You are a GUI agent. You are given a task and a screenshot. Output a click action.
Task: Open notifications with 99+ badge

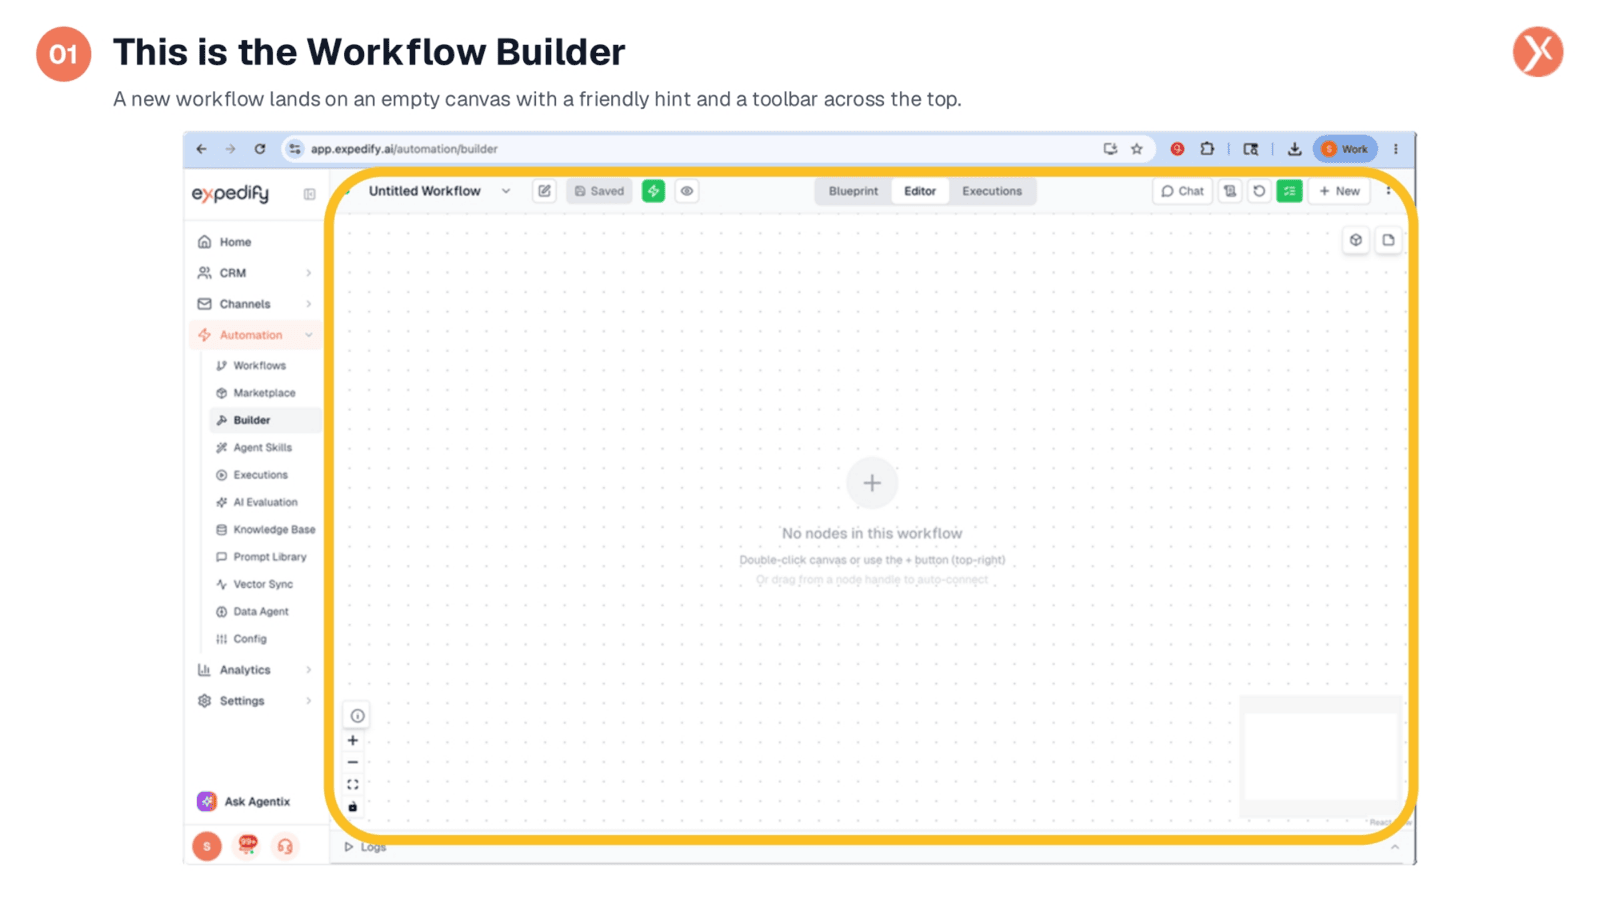tap(247, 846)
